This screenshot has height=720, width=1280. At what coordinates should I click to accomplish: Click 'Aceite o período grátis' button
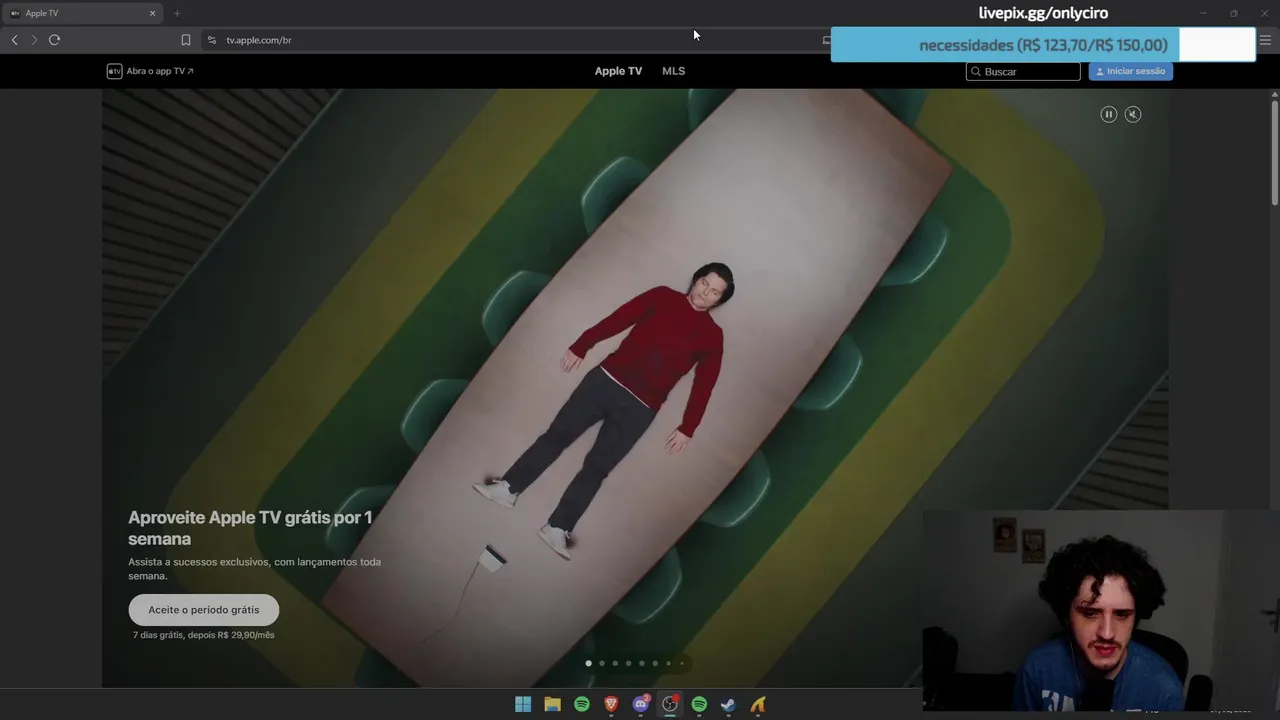click(x=203, y=610)
